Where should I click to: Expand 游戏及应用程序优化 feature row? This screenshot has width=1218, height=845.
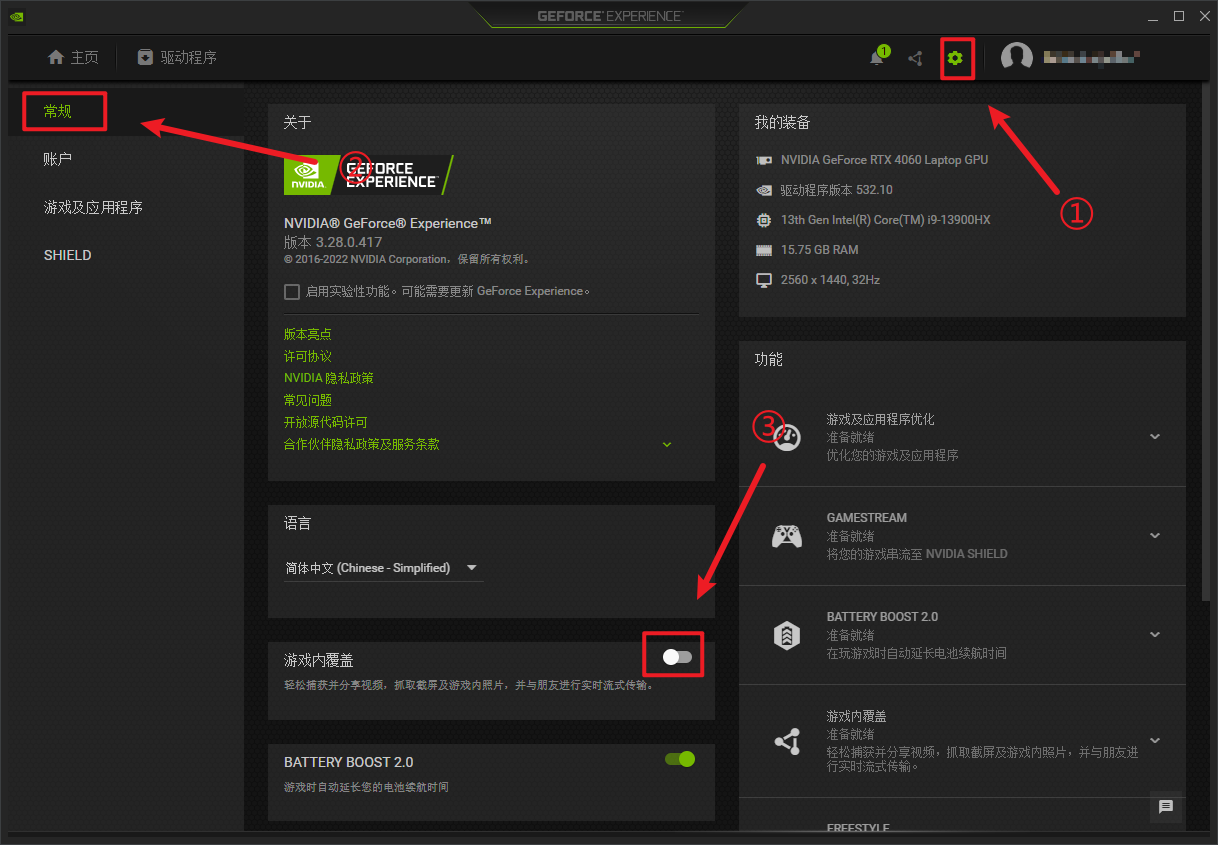pyautogui.click(x=1155, y=437)
